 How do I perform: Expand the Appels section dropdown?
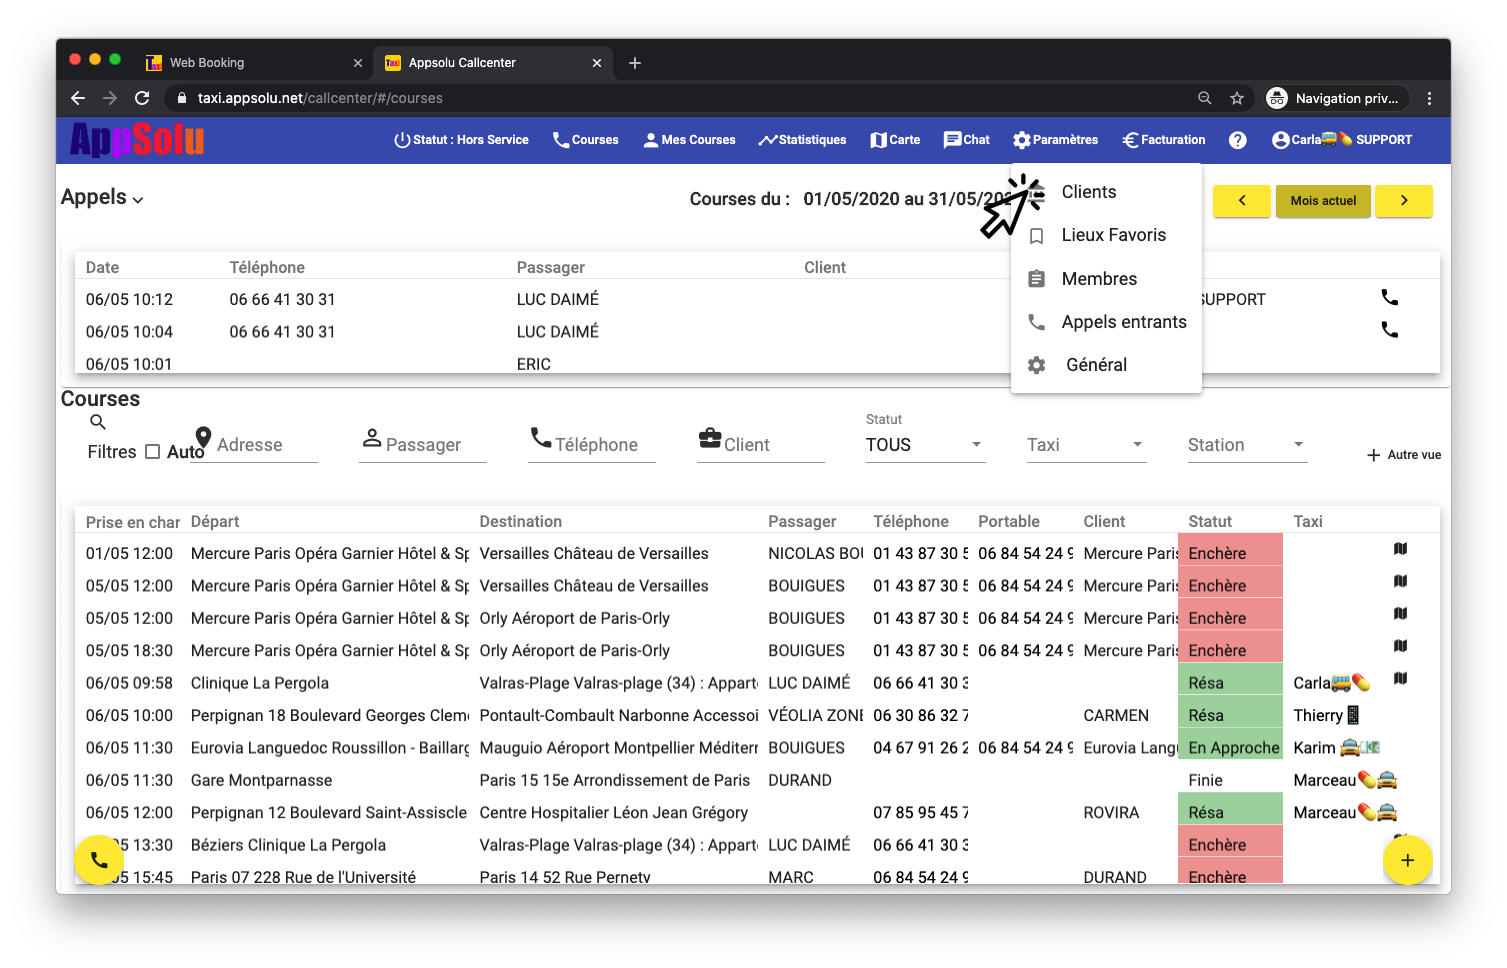[x=102, y=197]
